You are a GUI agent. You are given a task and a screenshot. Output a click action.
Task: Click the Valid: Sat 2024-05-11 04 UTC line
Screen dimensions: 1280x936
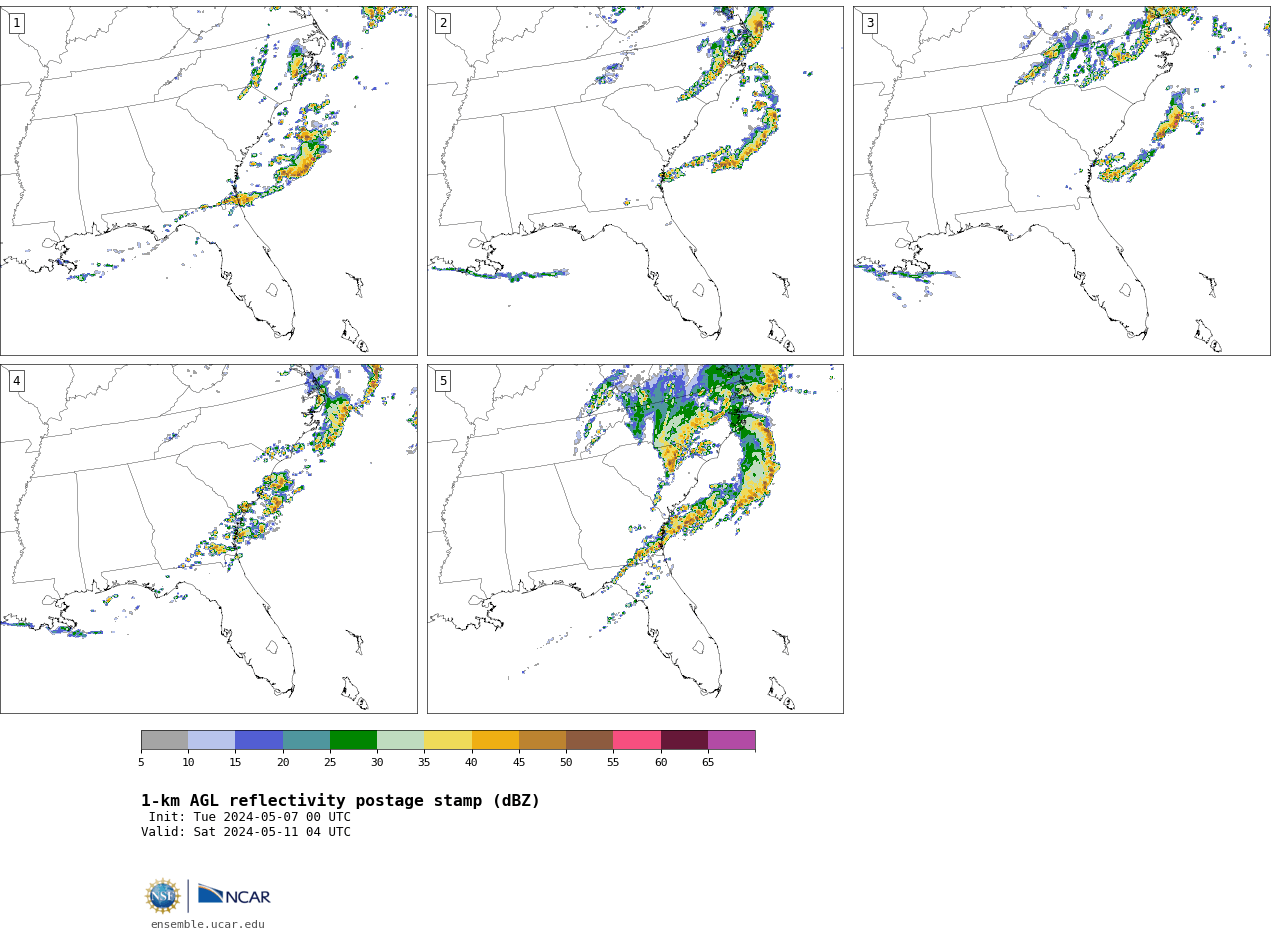(246, 832)
